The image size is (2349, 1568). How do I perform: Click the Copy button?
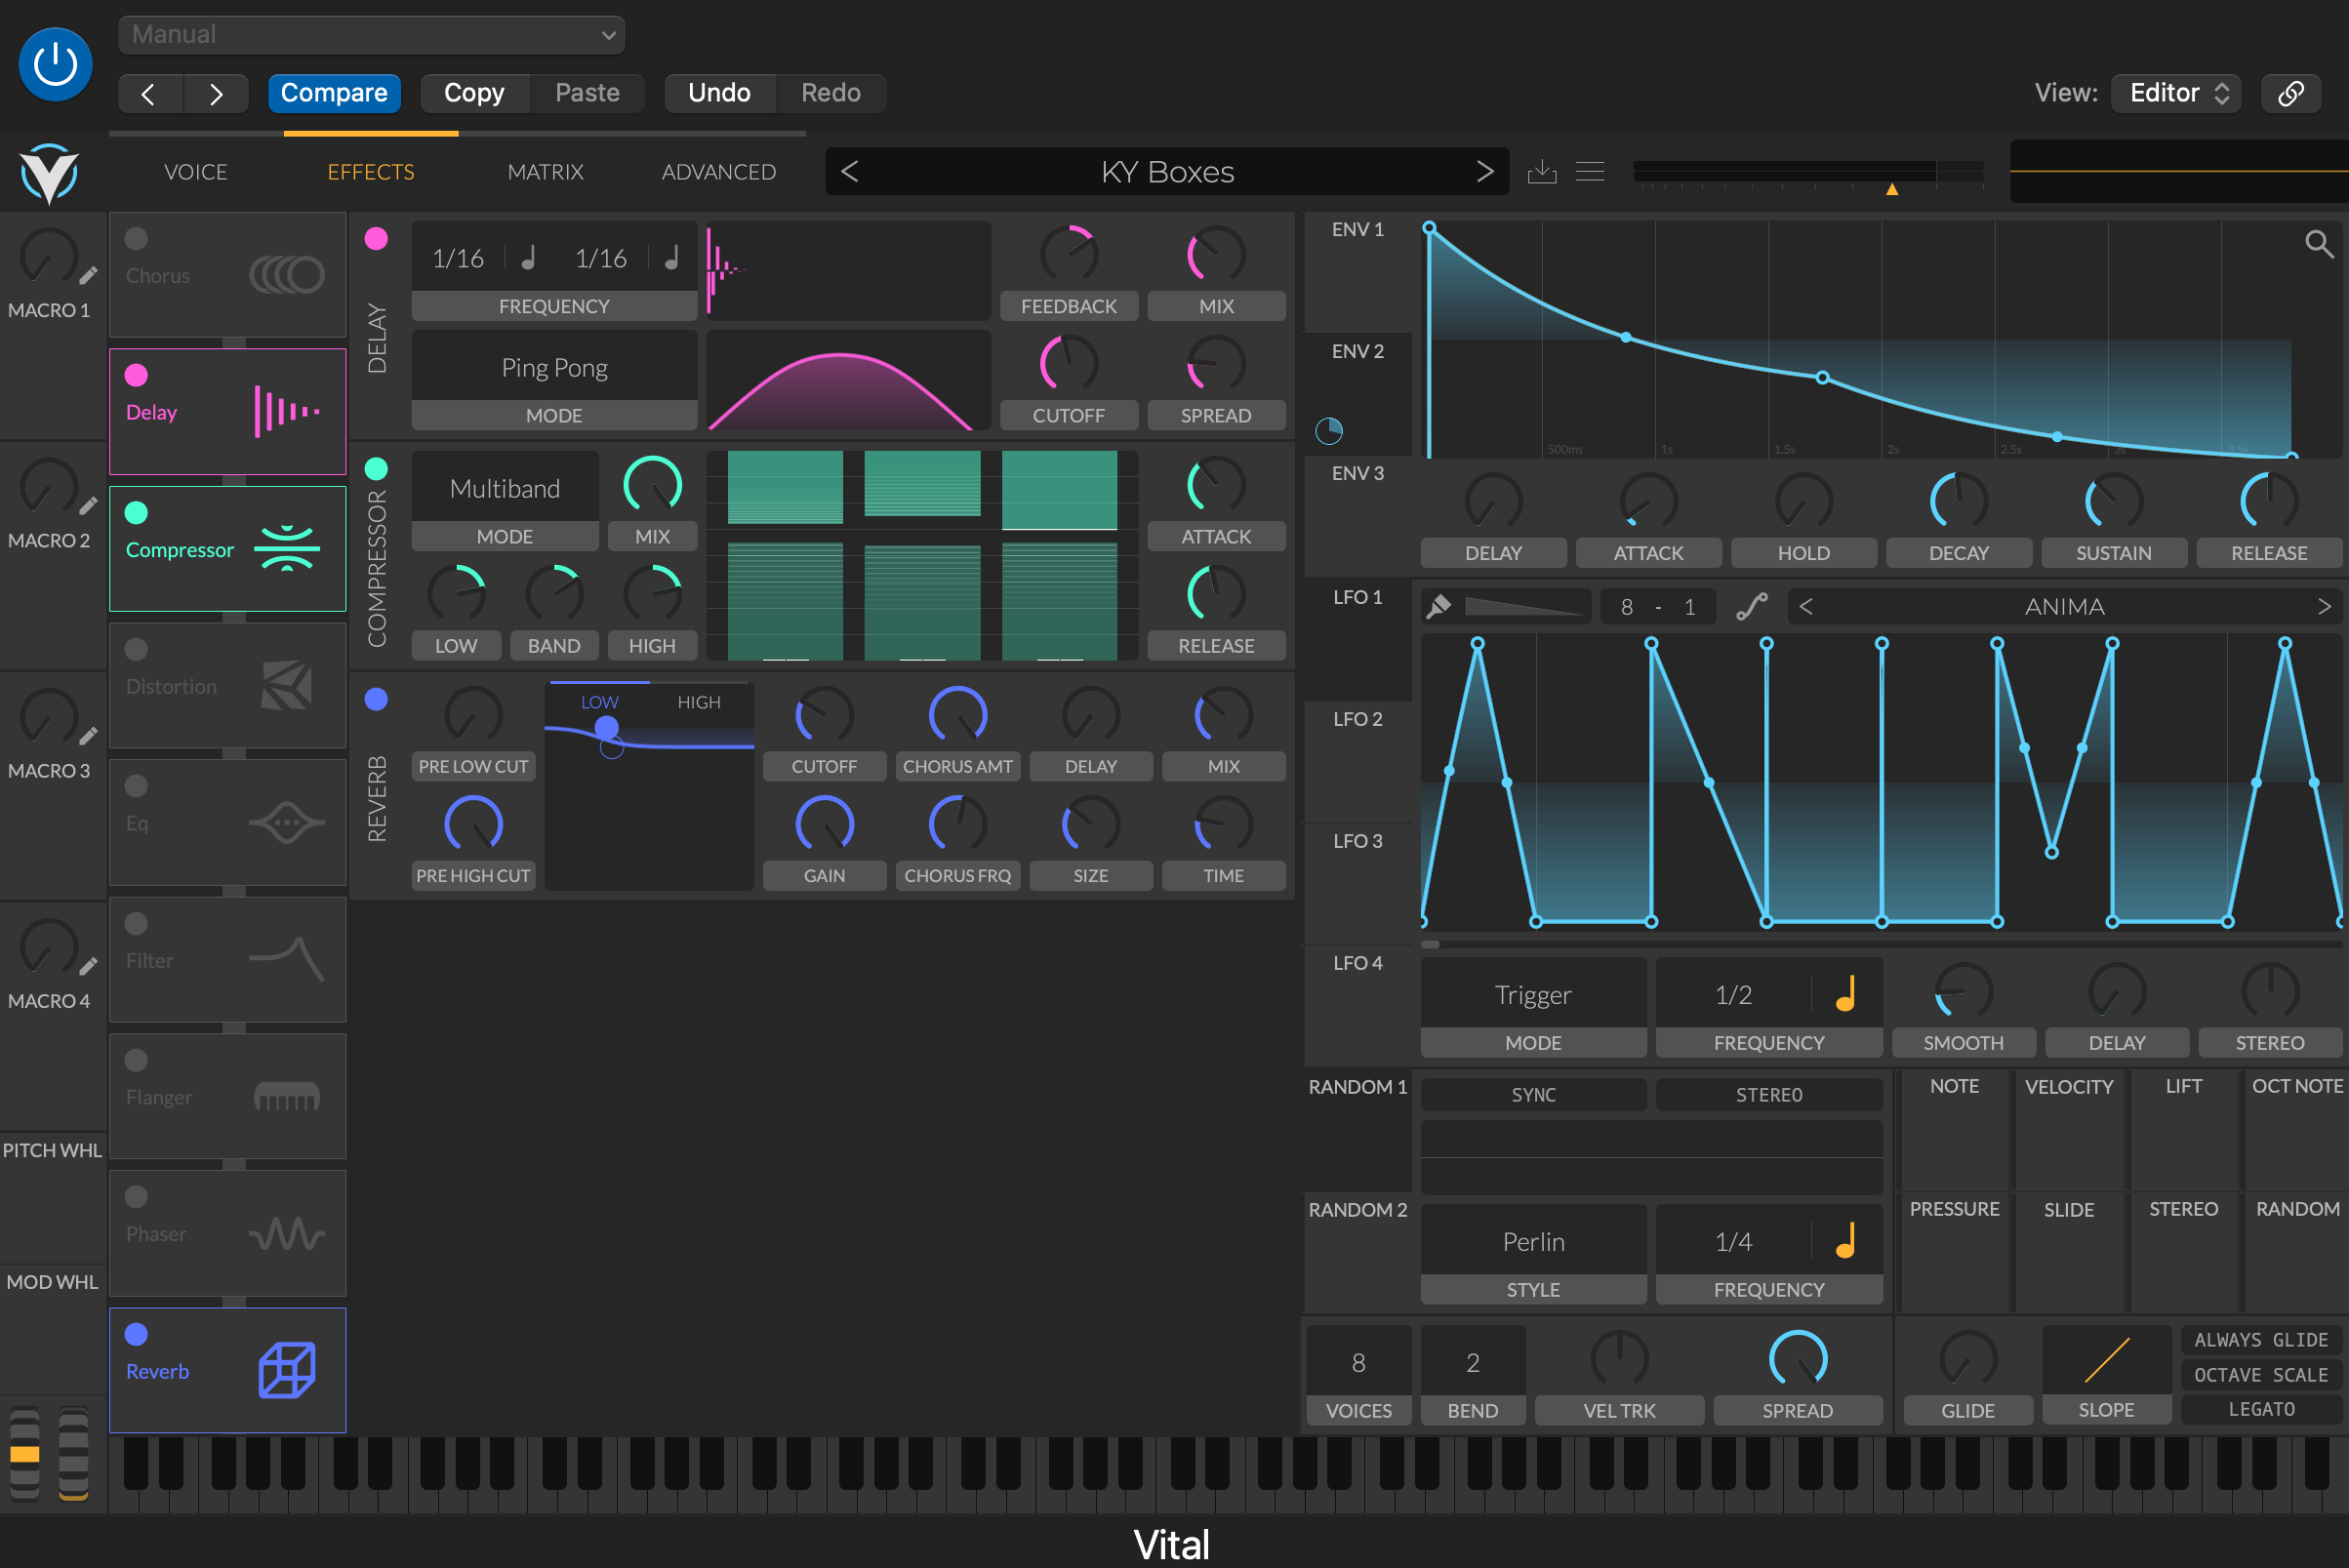(x=474, y=93)
